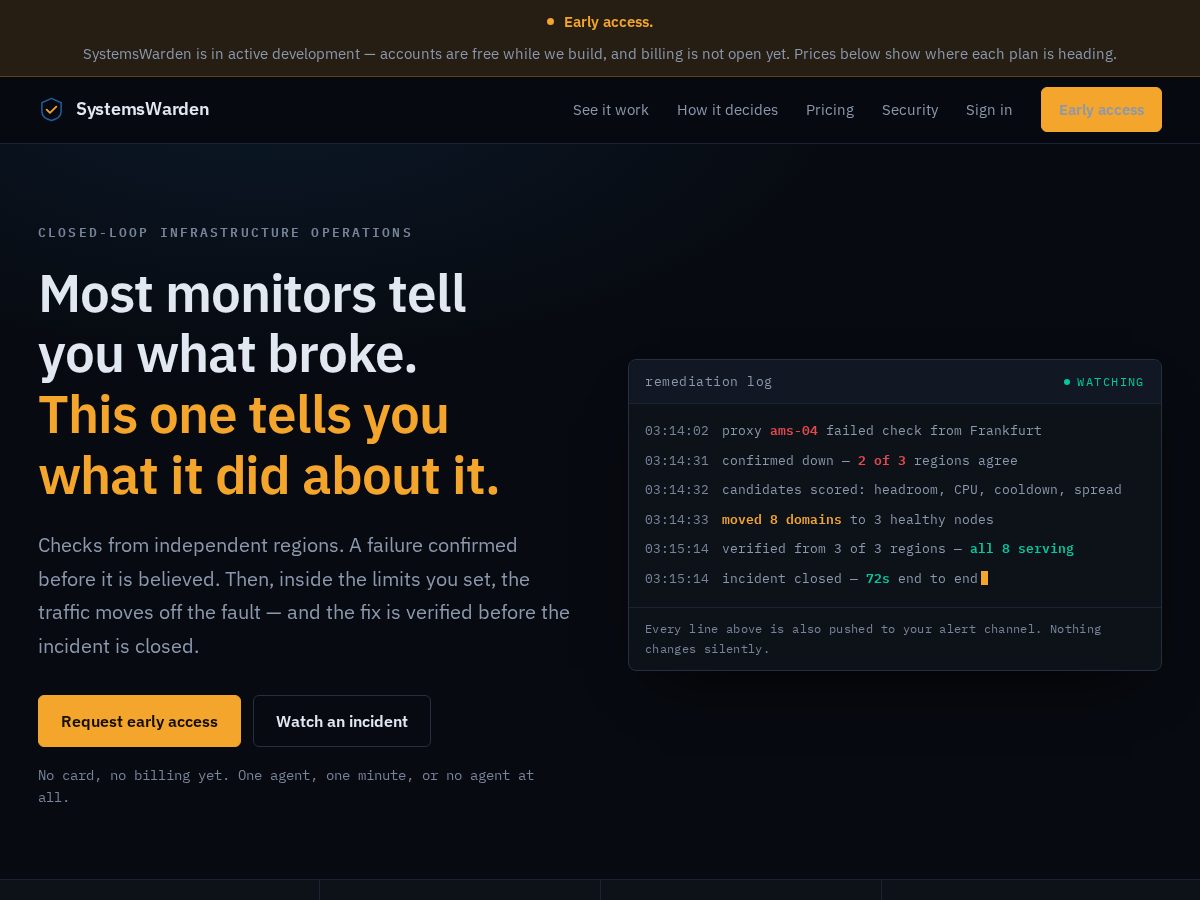This screenshot has height=900, width=1200.
Task: Click Watch an incident button
Action: pyautogui.click(x=342, y=721)
